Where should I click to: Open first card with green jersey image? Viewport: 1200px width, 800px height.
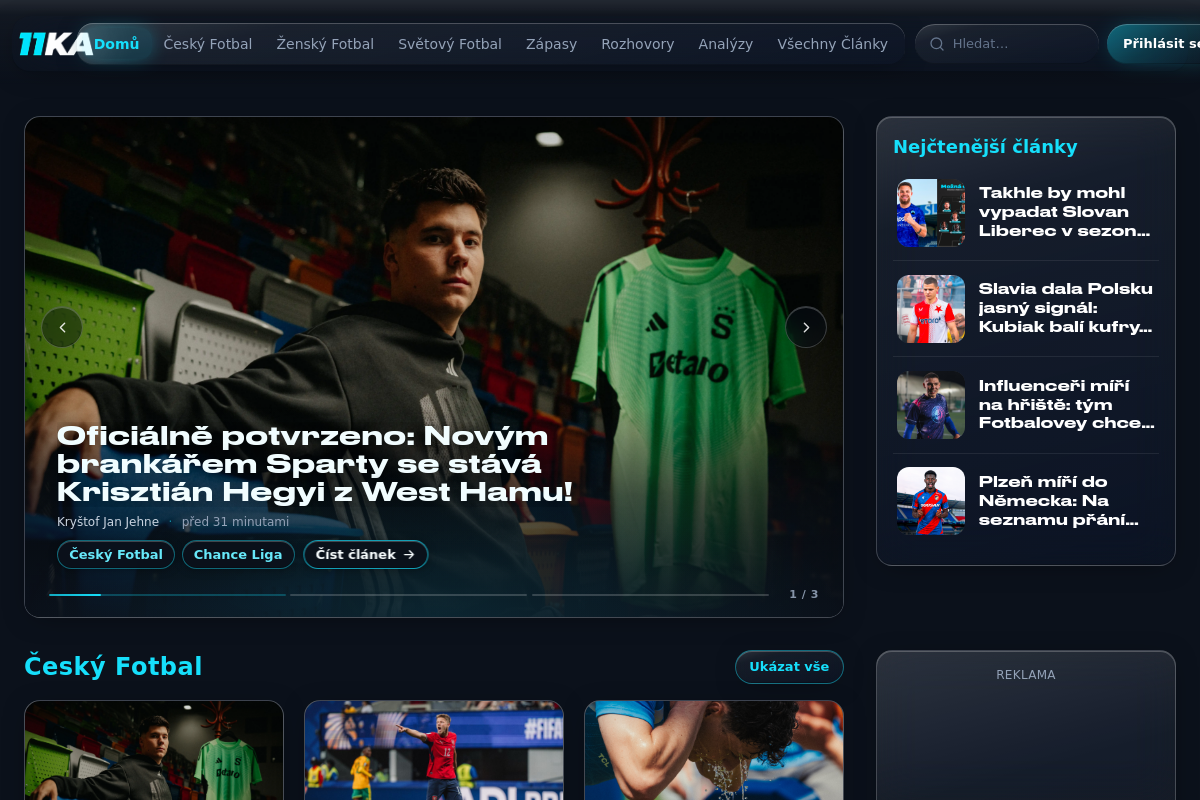point(154,750)
